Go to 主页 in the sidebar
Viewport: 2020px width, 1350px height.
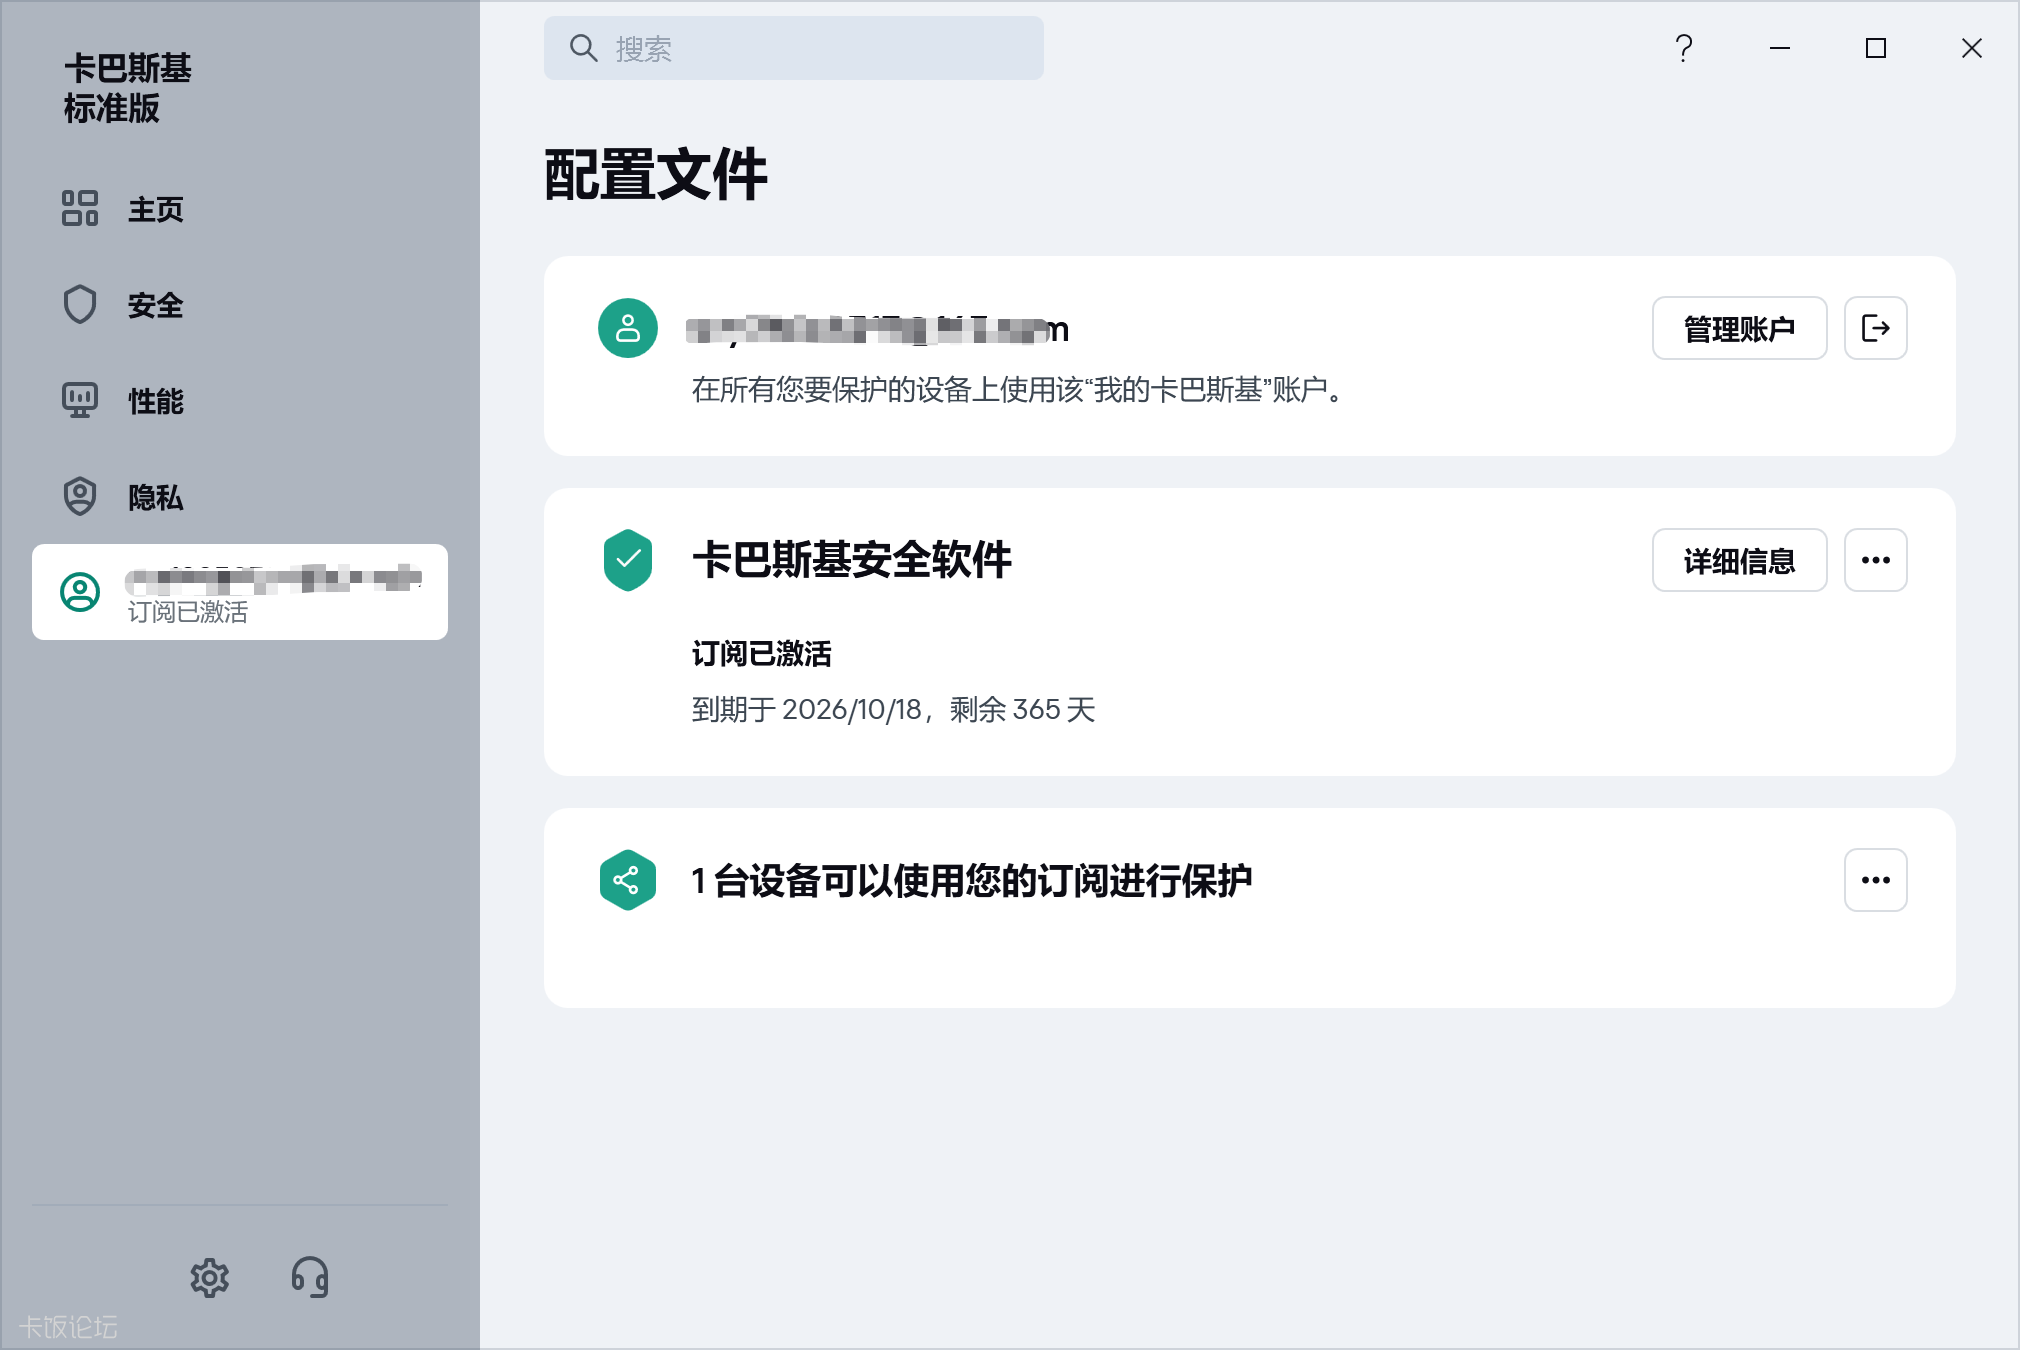[x=155, y=210]
